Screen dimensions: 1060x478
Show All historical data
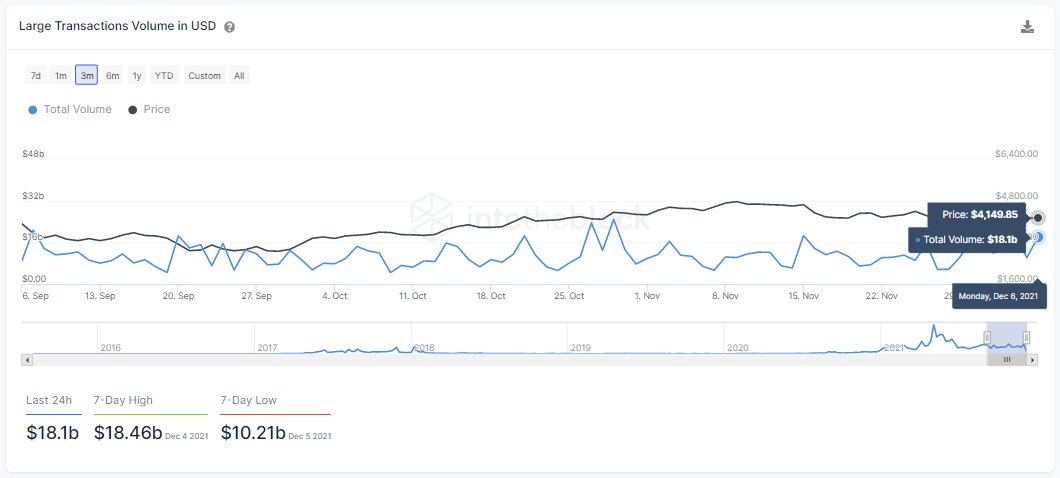[x=239, y=76]
